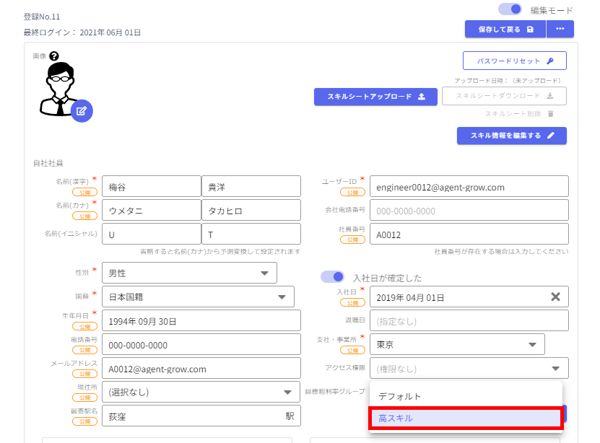This screenshot has height=443, width=600.
Task: Clear the 入社日 date with X icon
Action: pyautogui.click(x=556, y=297)
